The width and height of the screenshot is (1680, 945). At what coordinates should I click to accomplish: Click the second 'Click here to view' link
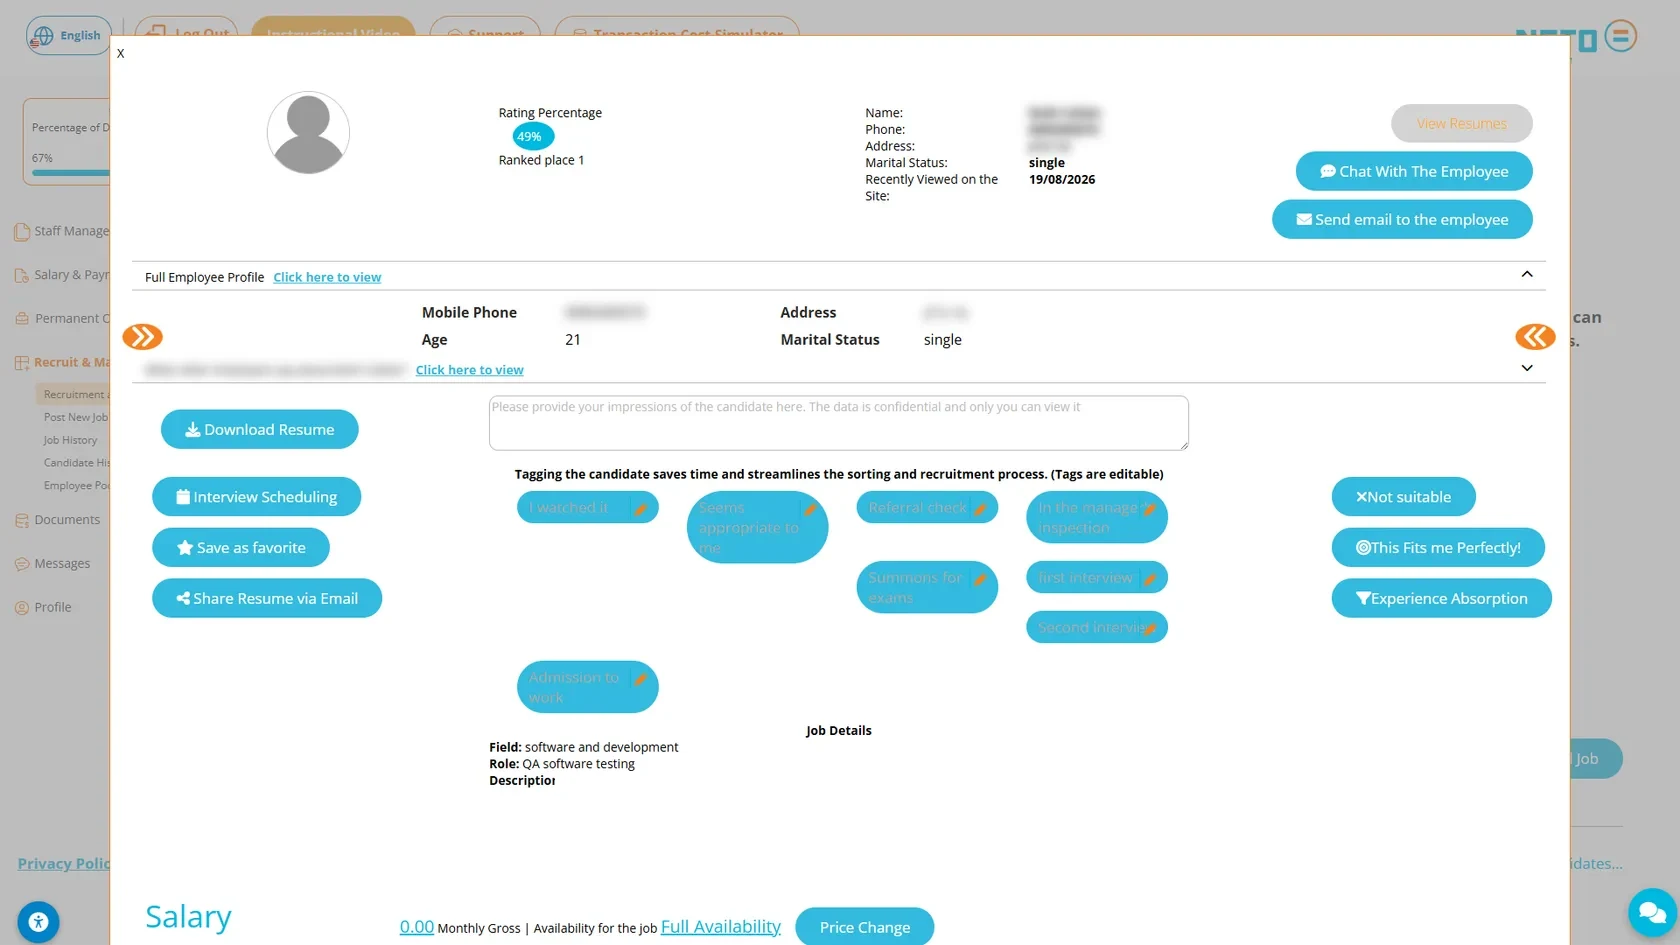point(470,370)
